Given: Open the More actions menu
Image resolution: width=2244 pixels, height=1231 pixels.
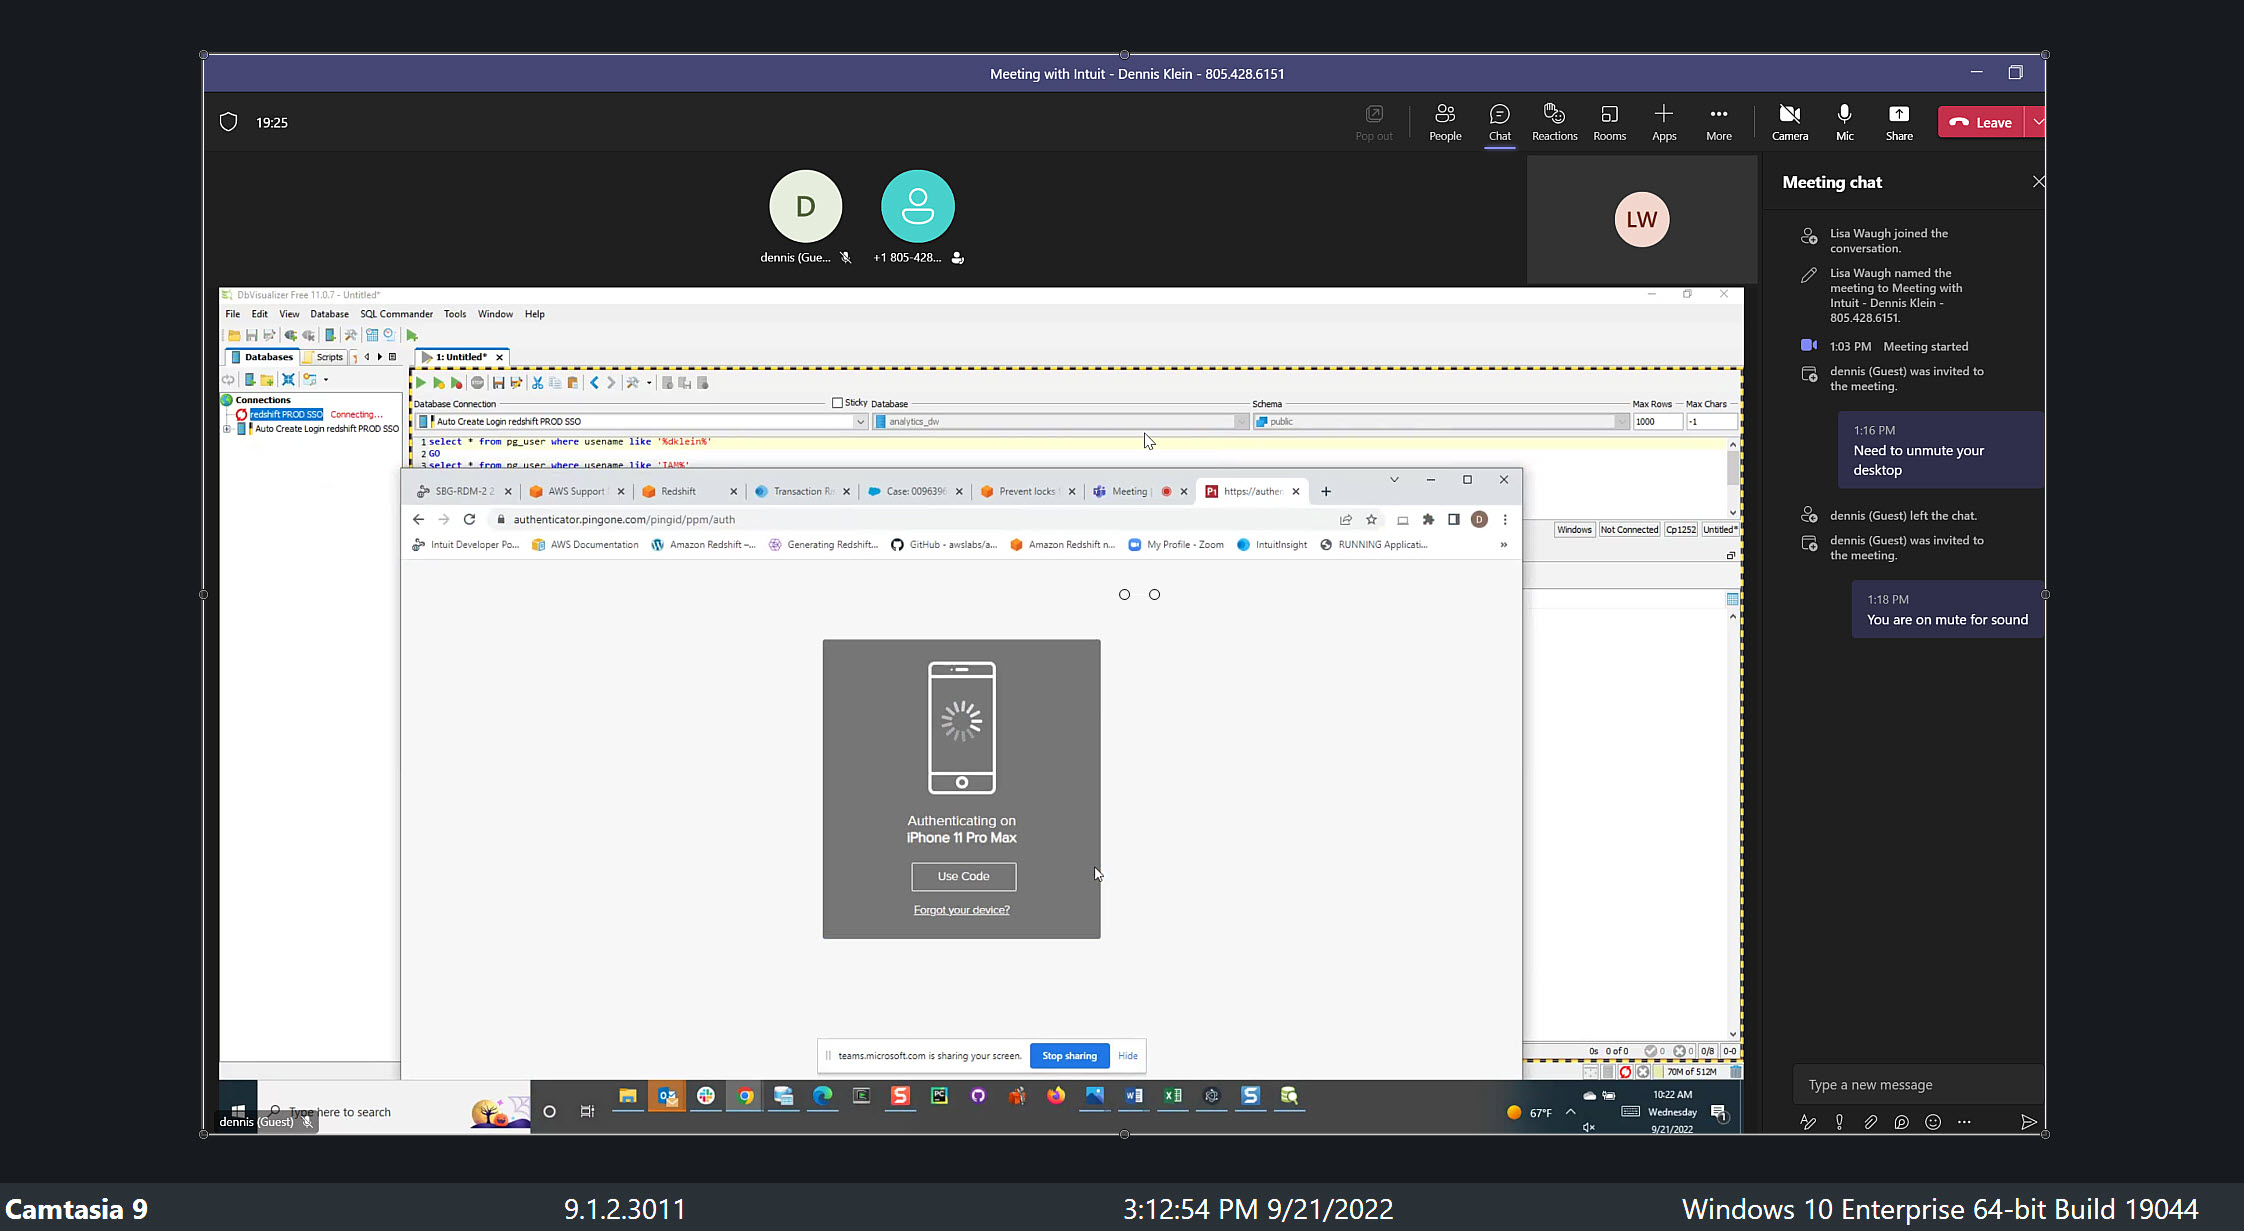Looking at the screenshot, I should 1718,122.
